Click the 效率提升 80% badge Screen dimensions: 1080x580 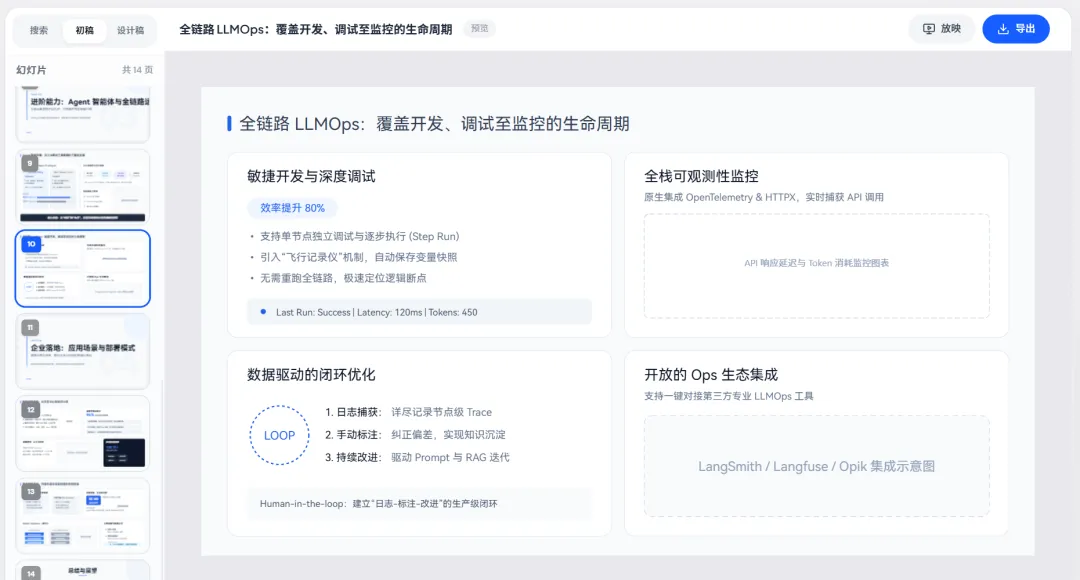(x=292, y=208)
